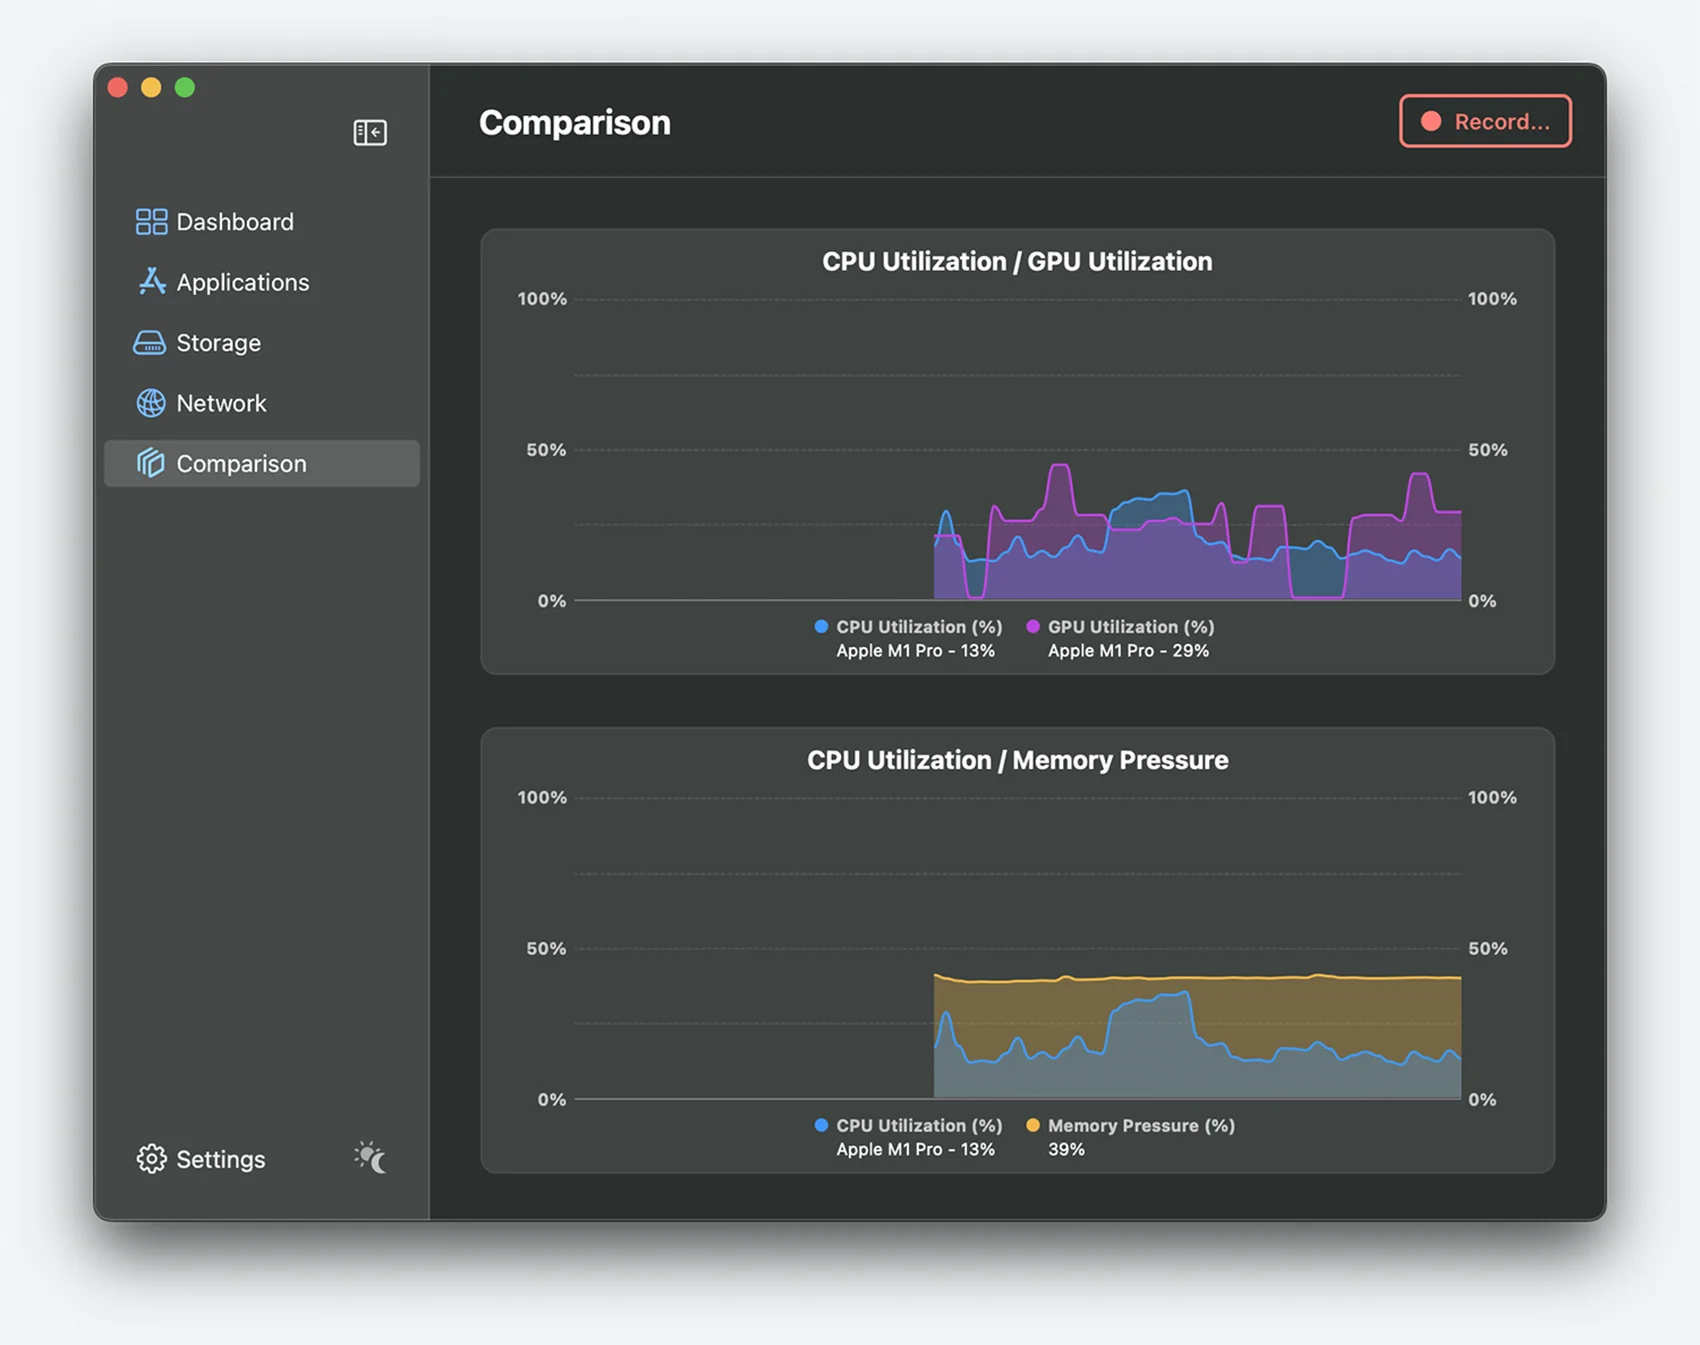Click the CPU Utilization / Memory Pressure chart title

(x=1017, y=760)
